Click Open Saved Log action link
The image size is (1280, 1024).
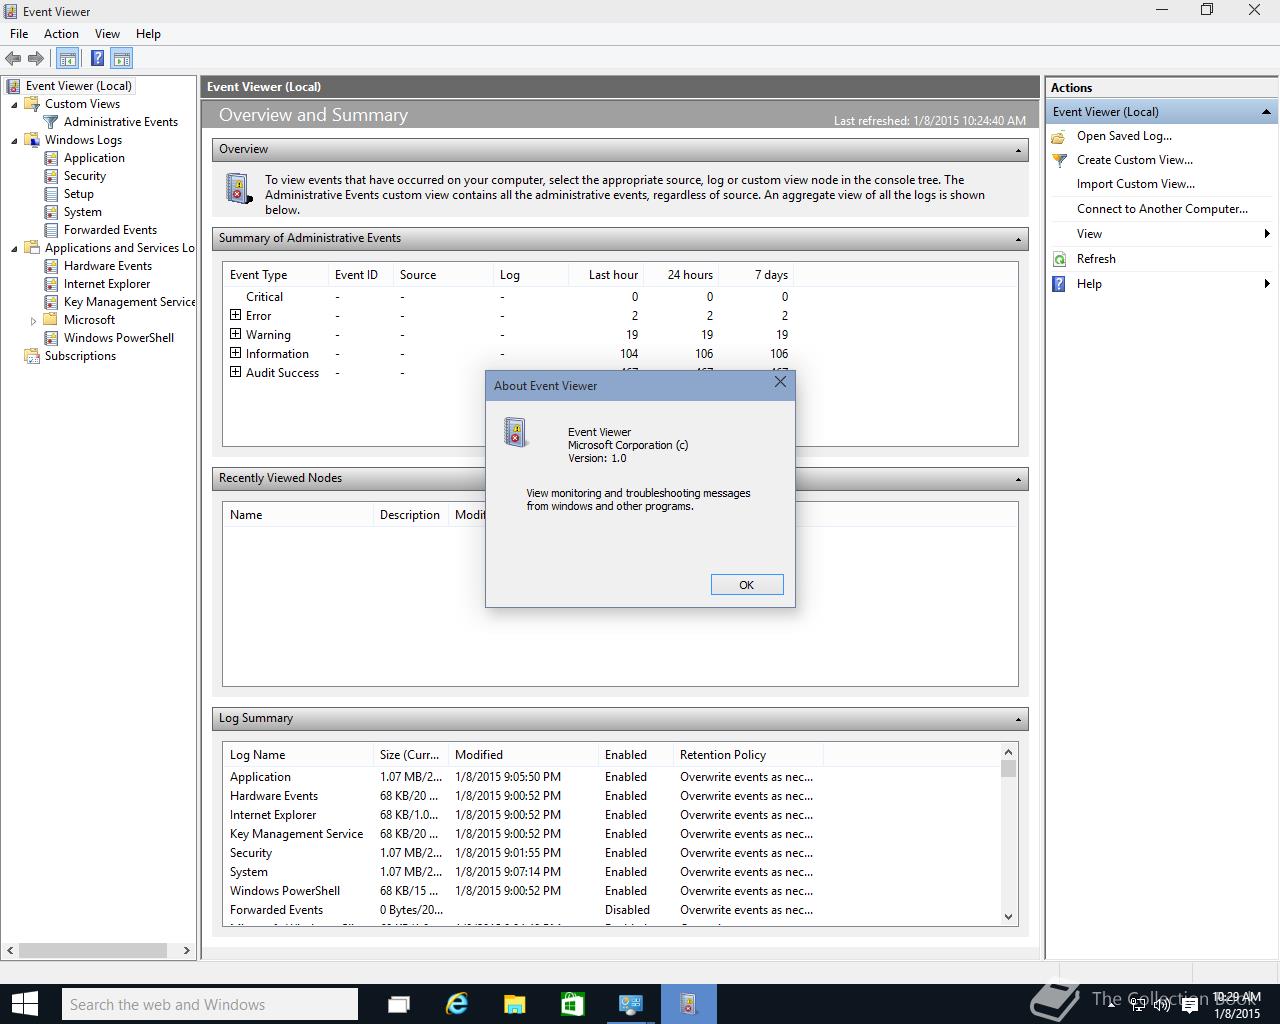point(1124,136)
